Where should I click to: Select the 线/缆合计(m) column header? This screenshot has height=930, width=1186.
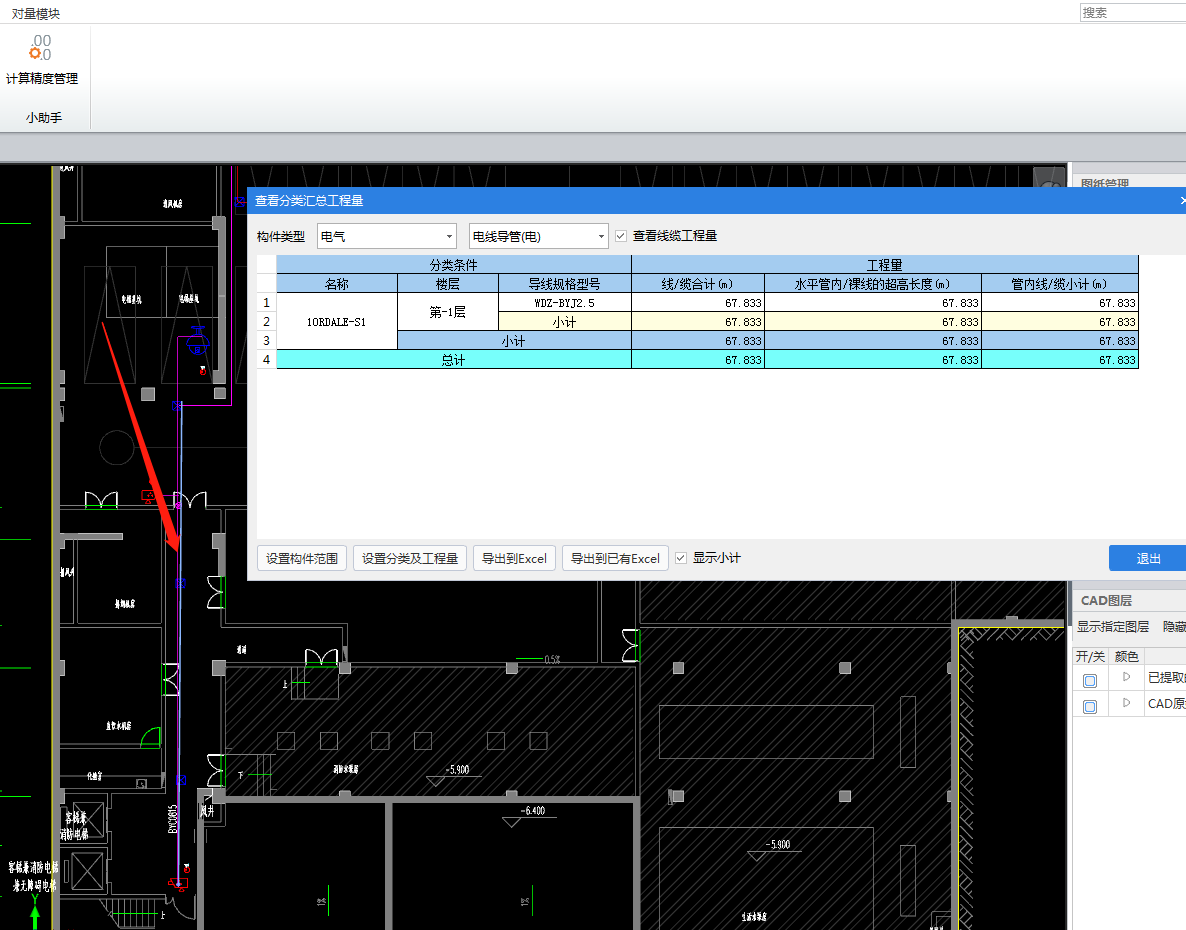tap(697, 284)
